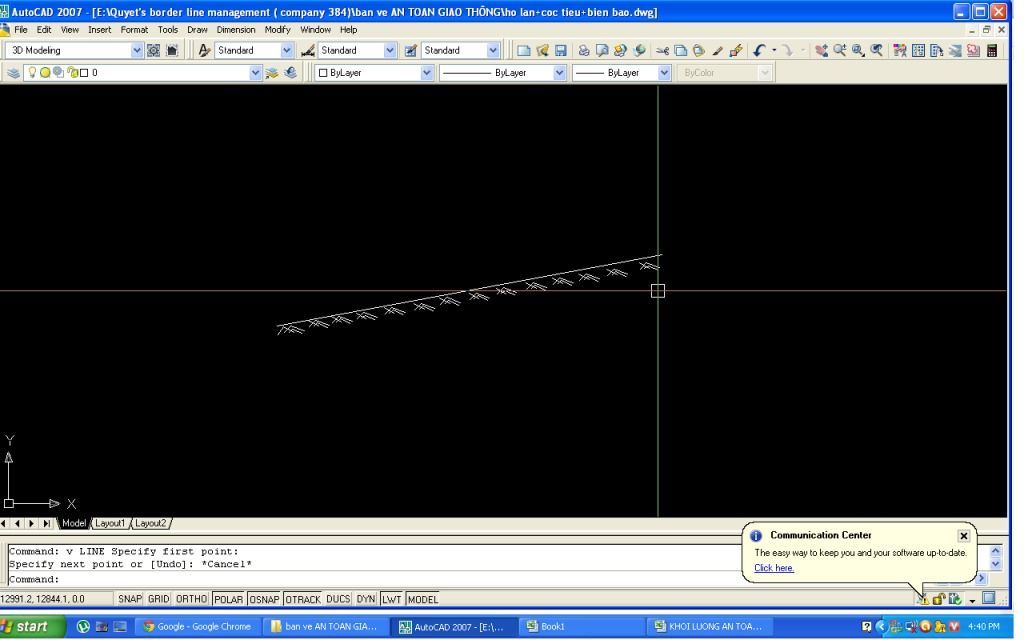Click the Copy to clipboard icon
Image resolution: width=1024 pixels, height=640 pixels.
click(x=680, y=50)
